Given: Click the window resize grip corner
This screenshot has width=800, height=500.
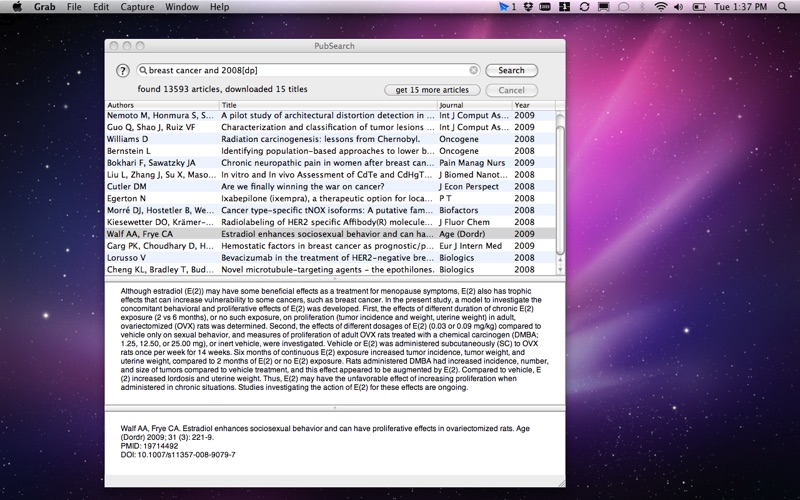Looking at the screenshot, I should pos(561,483).
